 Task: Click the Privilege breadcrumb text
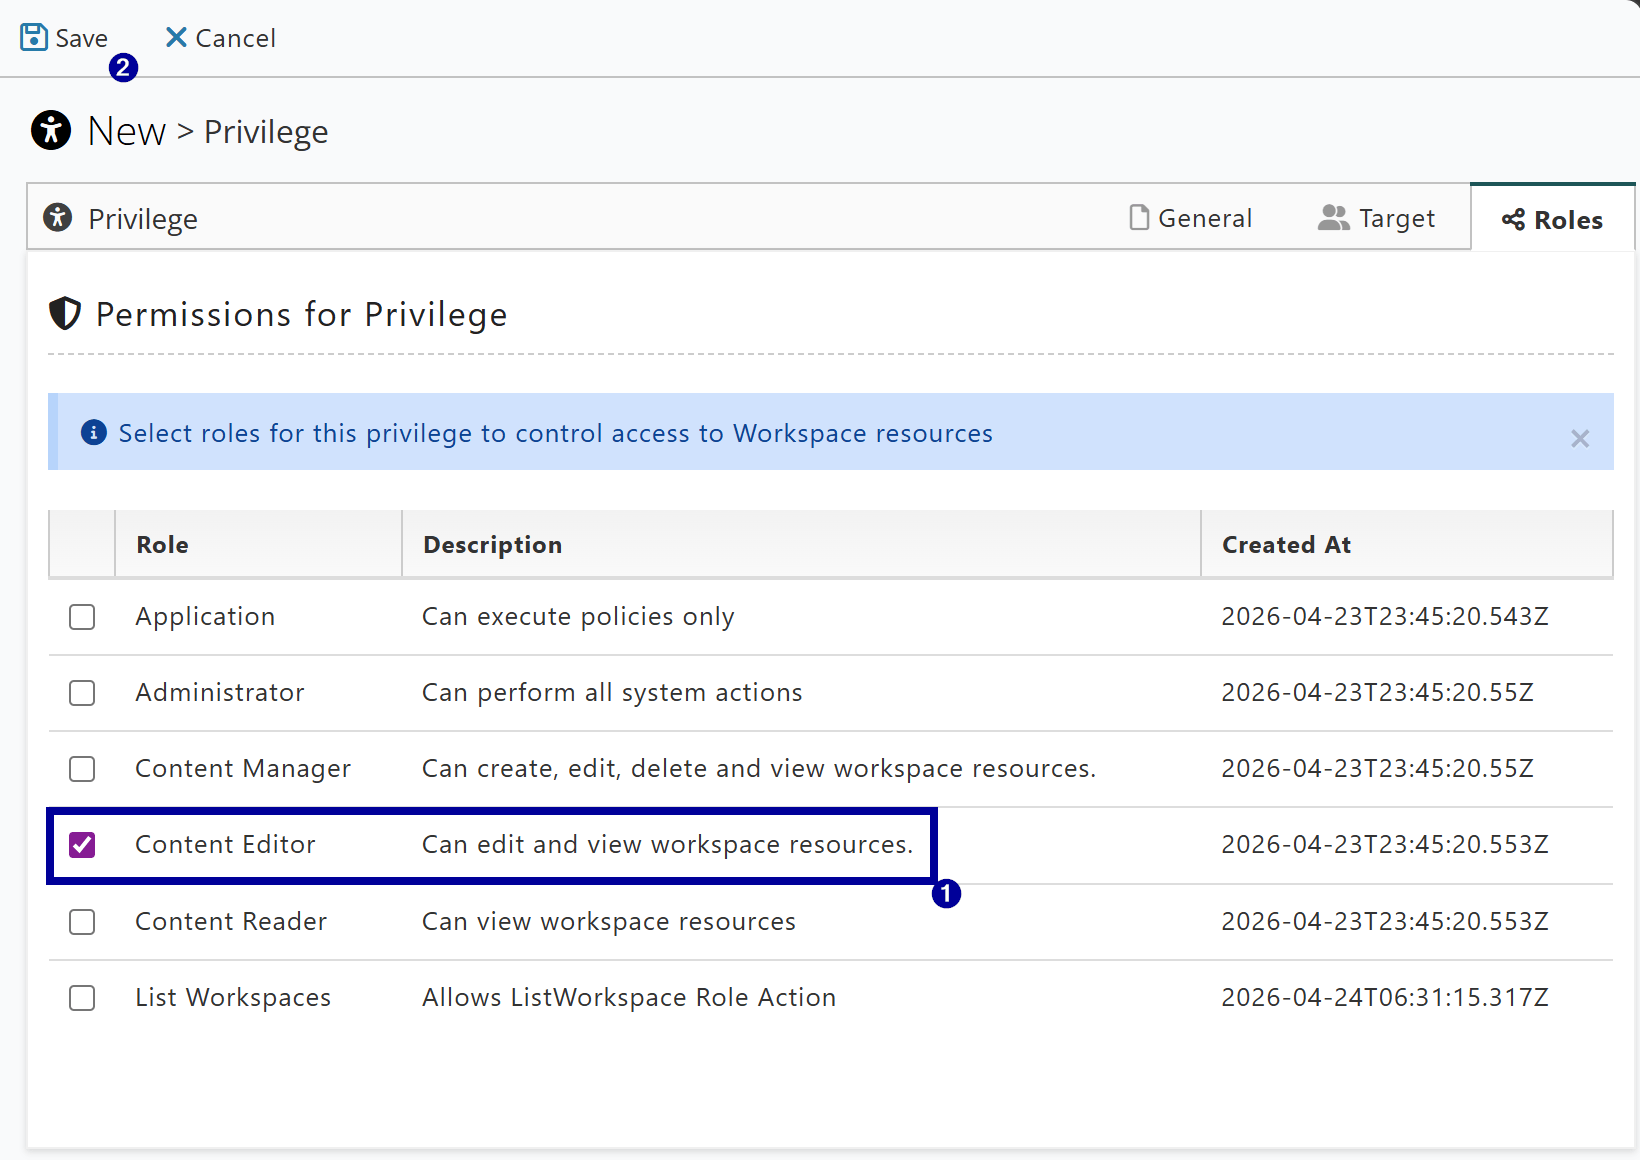click(266, 132)
